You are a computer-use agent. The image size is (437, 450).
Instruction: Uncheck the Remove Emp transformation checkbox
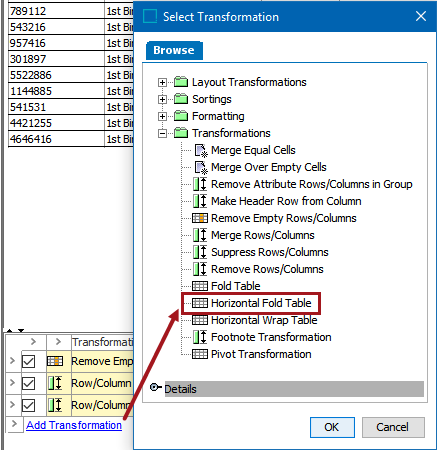point(28,361)
